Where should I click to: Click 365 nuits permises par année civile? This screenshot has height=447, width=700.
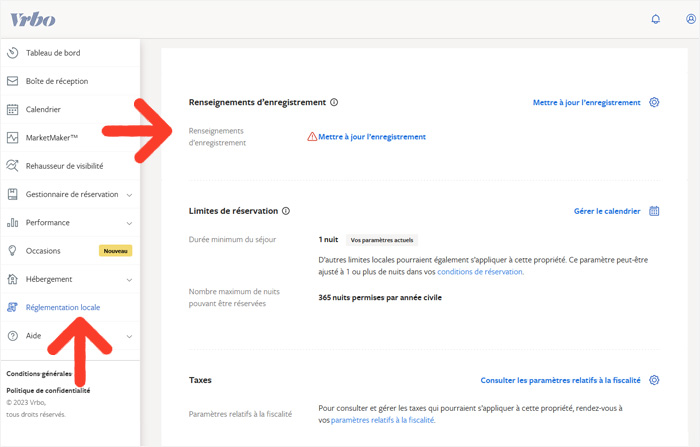380,297
